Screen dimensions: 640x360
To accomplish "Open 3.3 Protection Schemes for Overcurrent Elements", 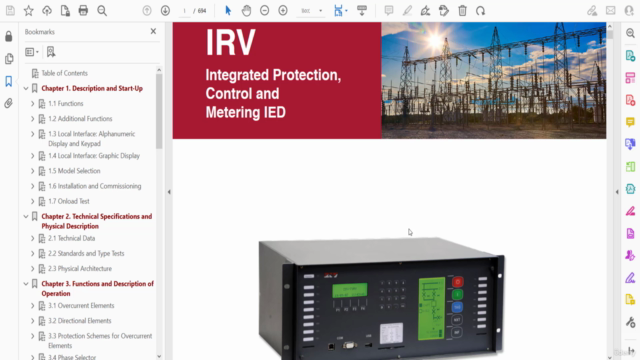I will pos(100,341).
